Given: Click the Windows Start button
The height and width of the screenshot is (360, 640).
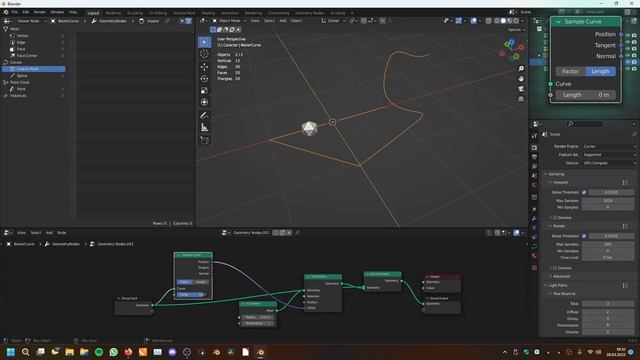Looking at the screenshot, I should [x=11, y=352].
